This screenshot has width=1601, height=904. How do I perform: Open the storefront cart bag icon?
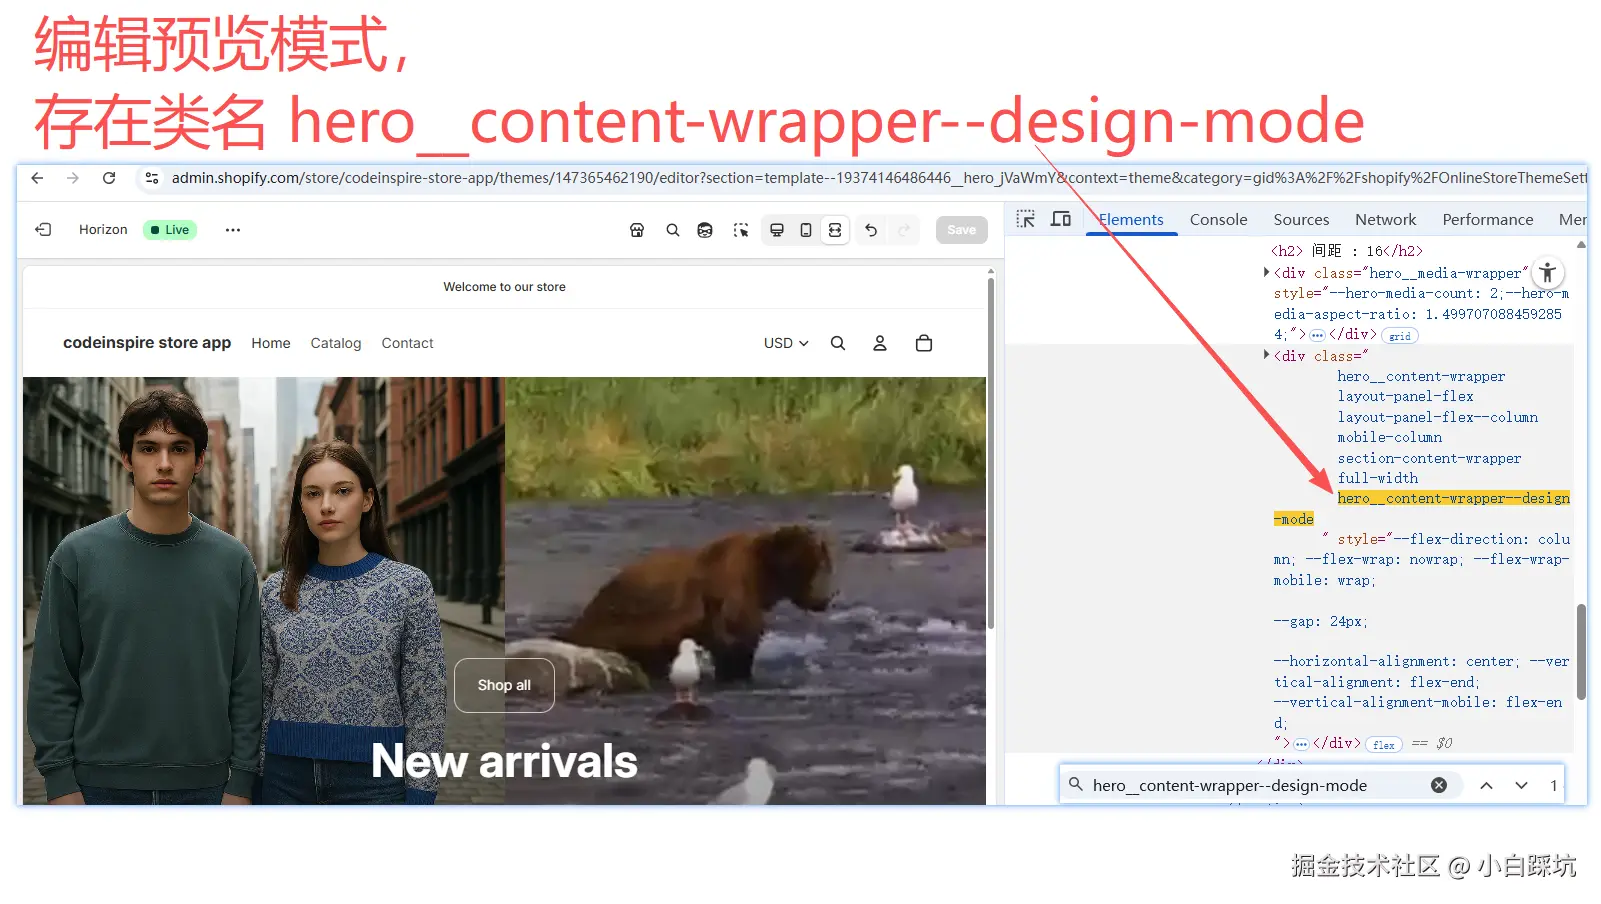pyautogui.click(x=924, y=343)
